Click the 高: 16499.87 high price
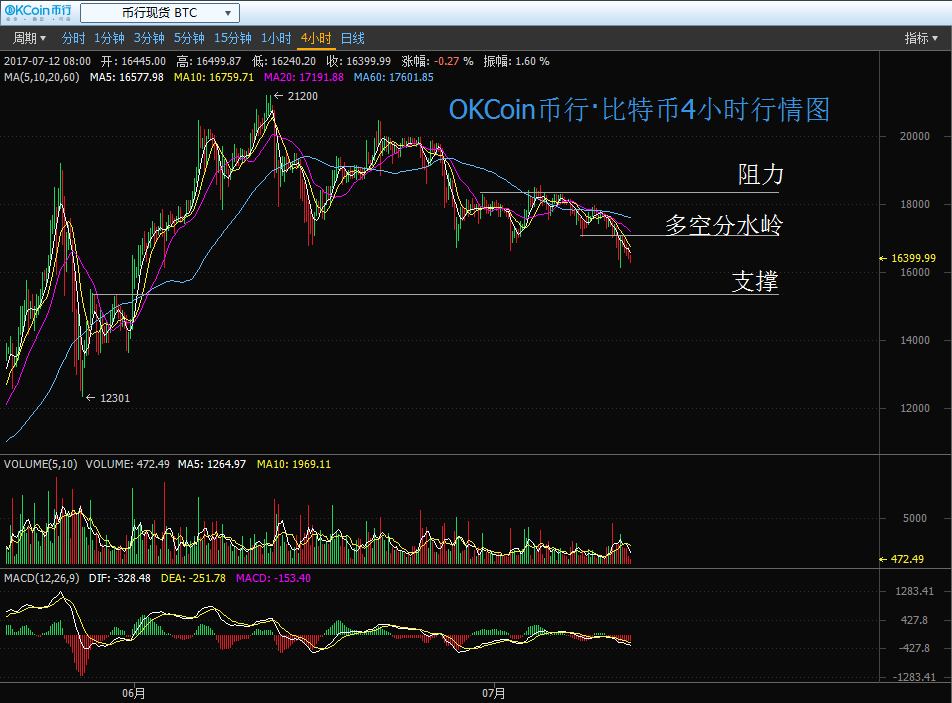952x703 pixels. [209, 61]
